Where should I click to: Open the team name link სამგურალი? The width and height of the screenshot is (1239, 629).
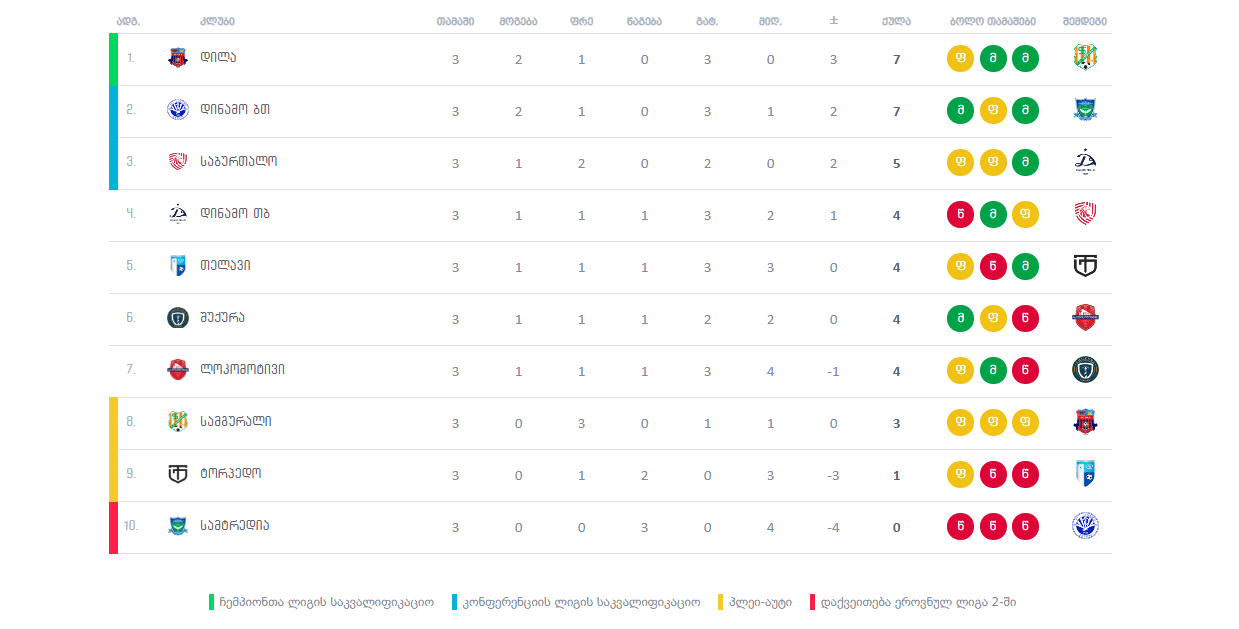pyautogui.click(x=235, y=422)
